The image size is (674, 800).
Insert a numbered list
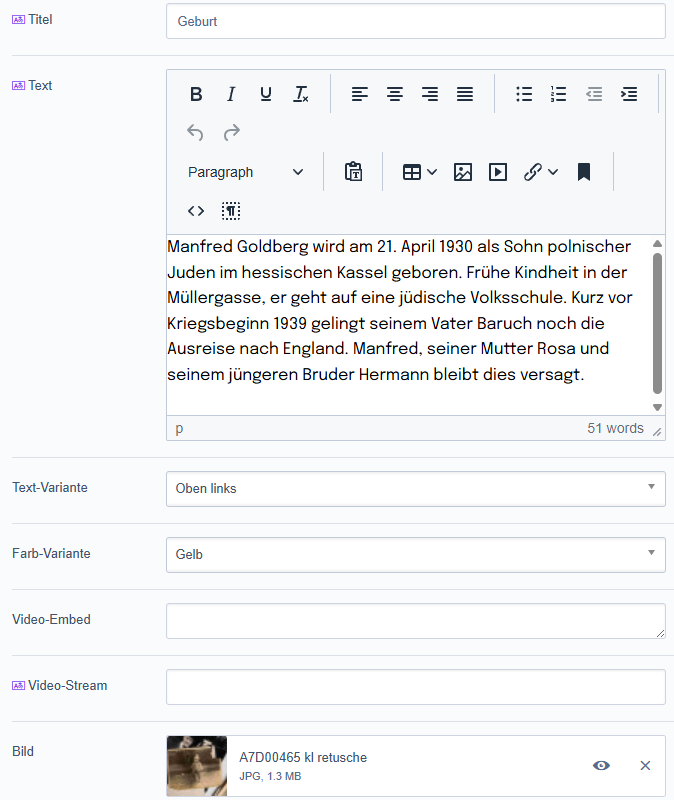[559, 94]
